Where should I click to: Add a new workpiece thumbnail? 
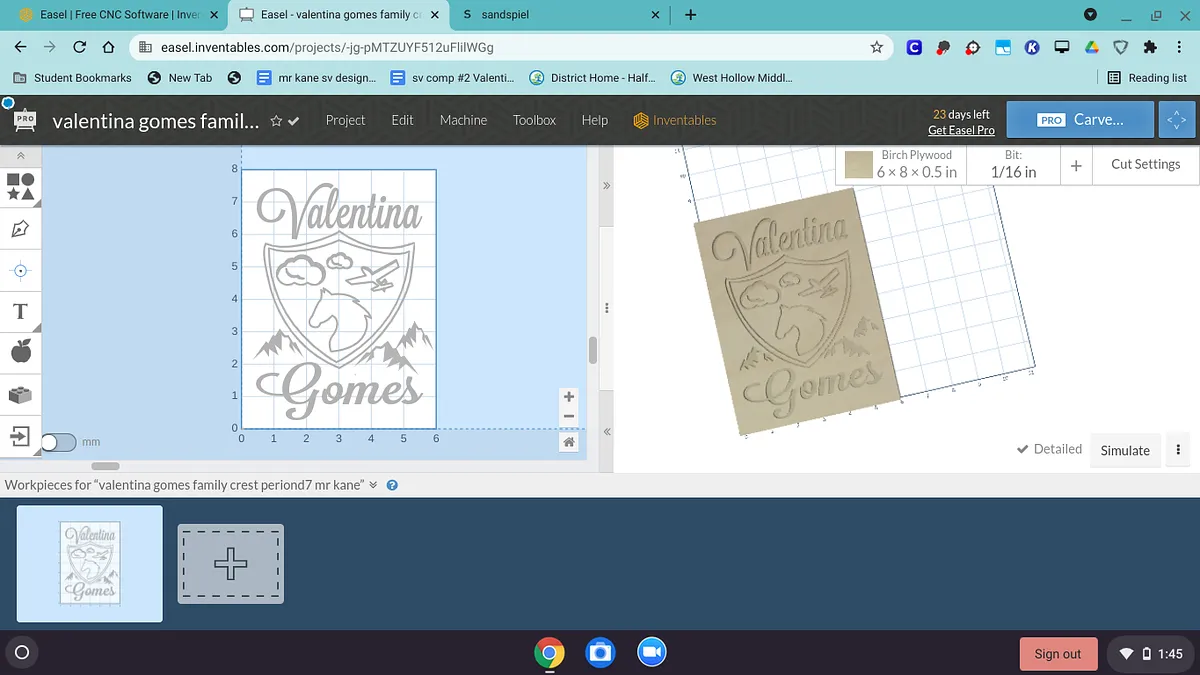[x=231, y=564]
